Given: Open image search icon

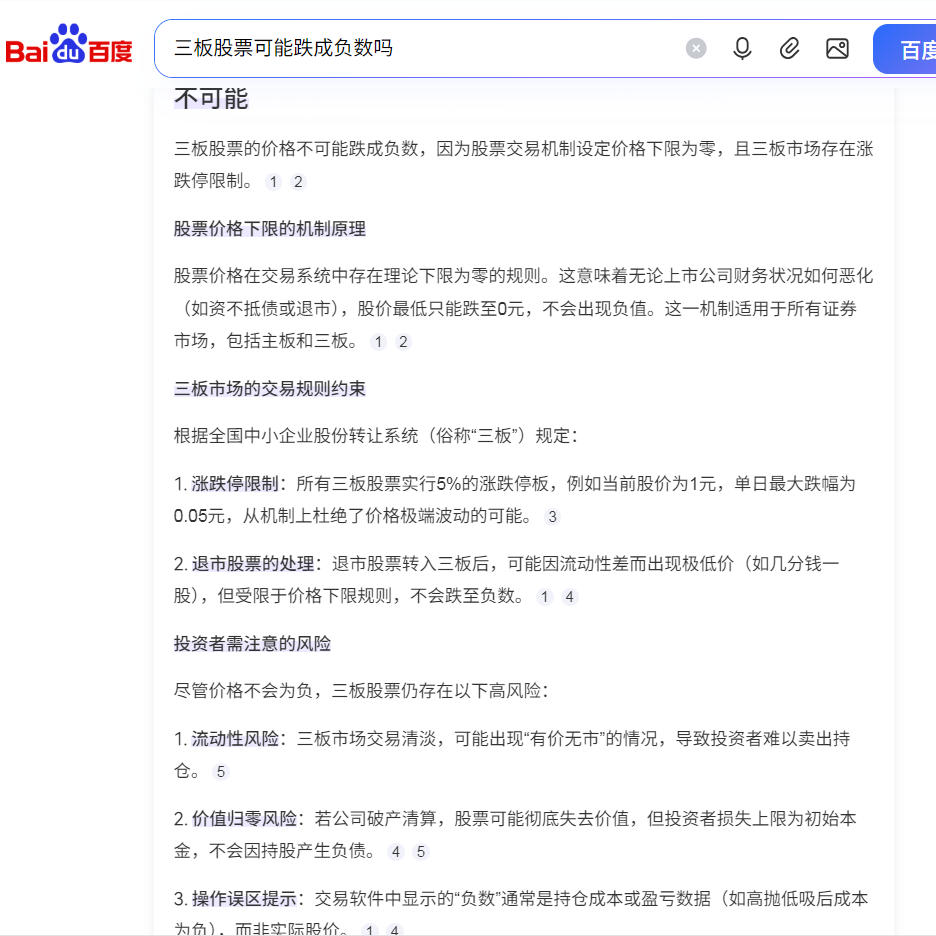Looking at the screenshot, I should pyautogui.click(x=837, y=48).
